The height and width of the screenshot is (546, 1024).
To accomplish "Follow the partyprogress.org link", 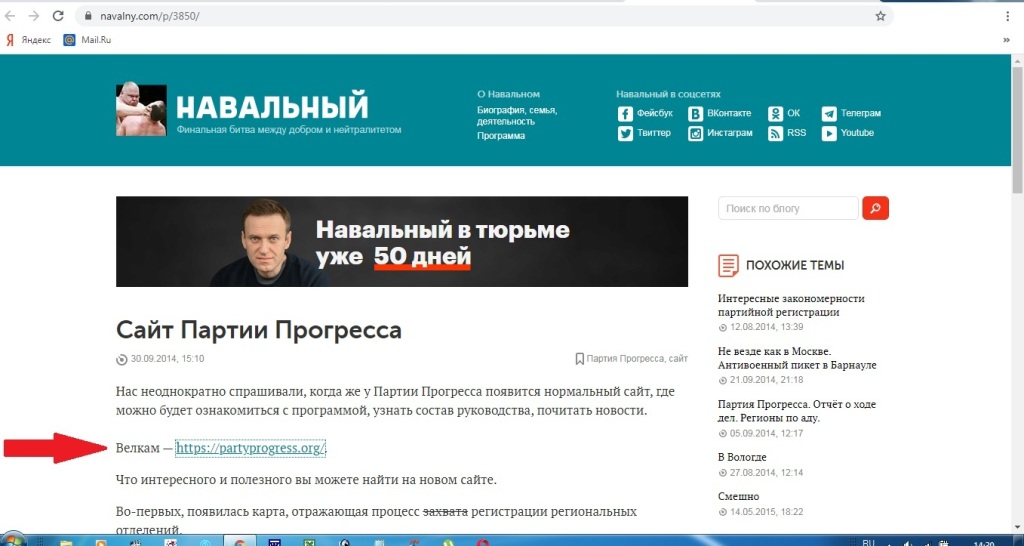I will click(x=251, y=449).
